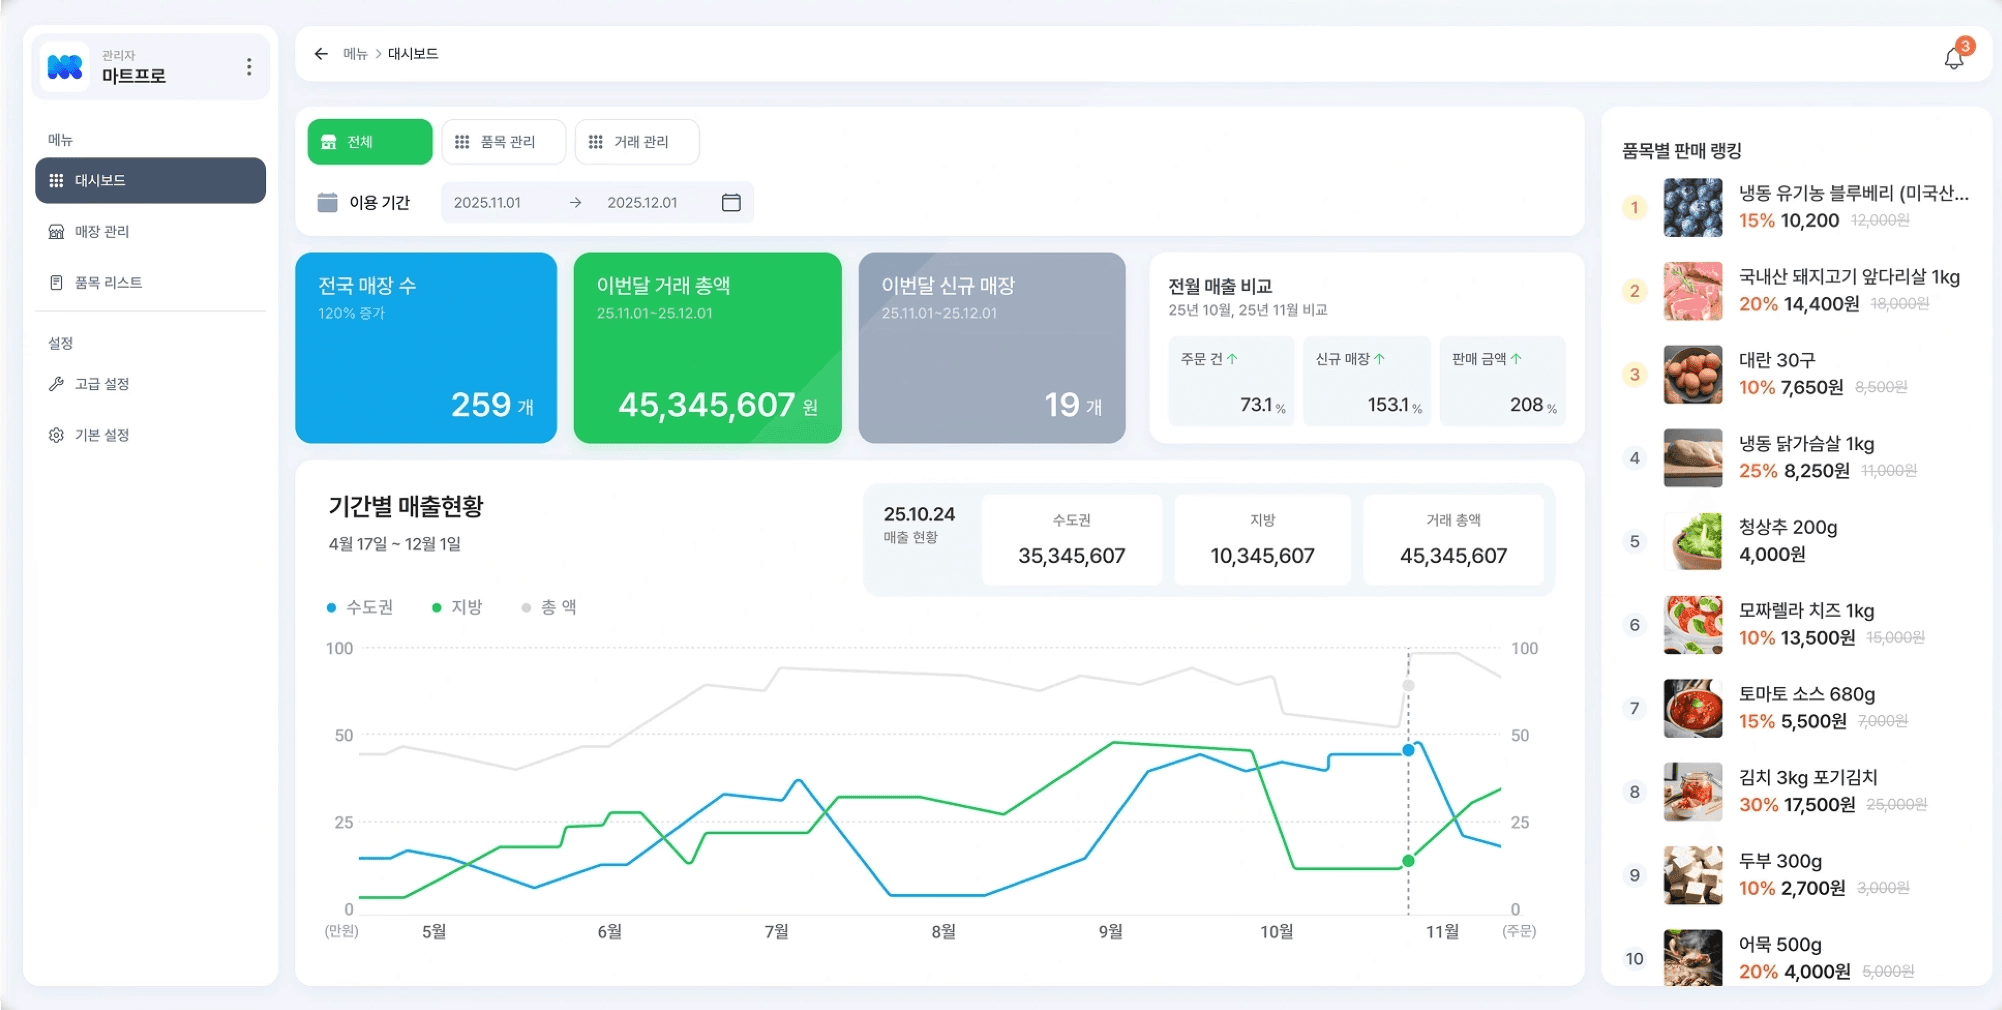Open the 냉동 유기농 블루베리 product thumbnail
The width and height of the screenshot is (2002, 1010).
pos(1693,208)
